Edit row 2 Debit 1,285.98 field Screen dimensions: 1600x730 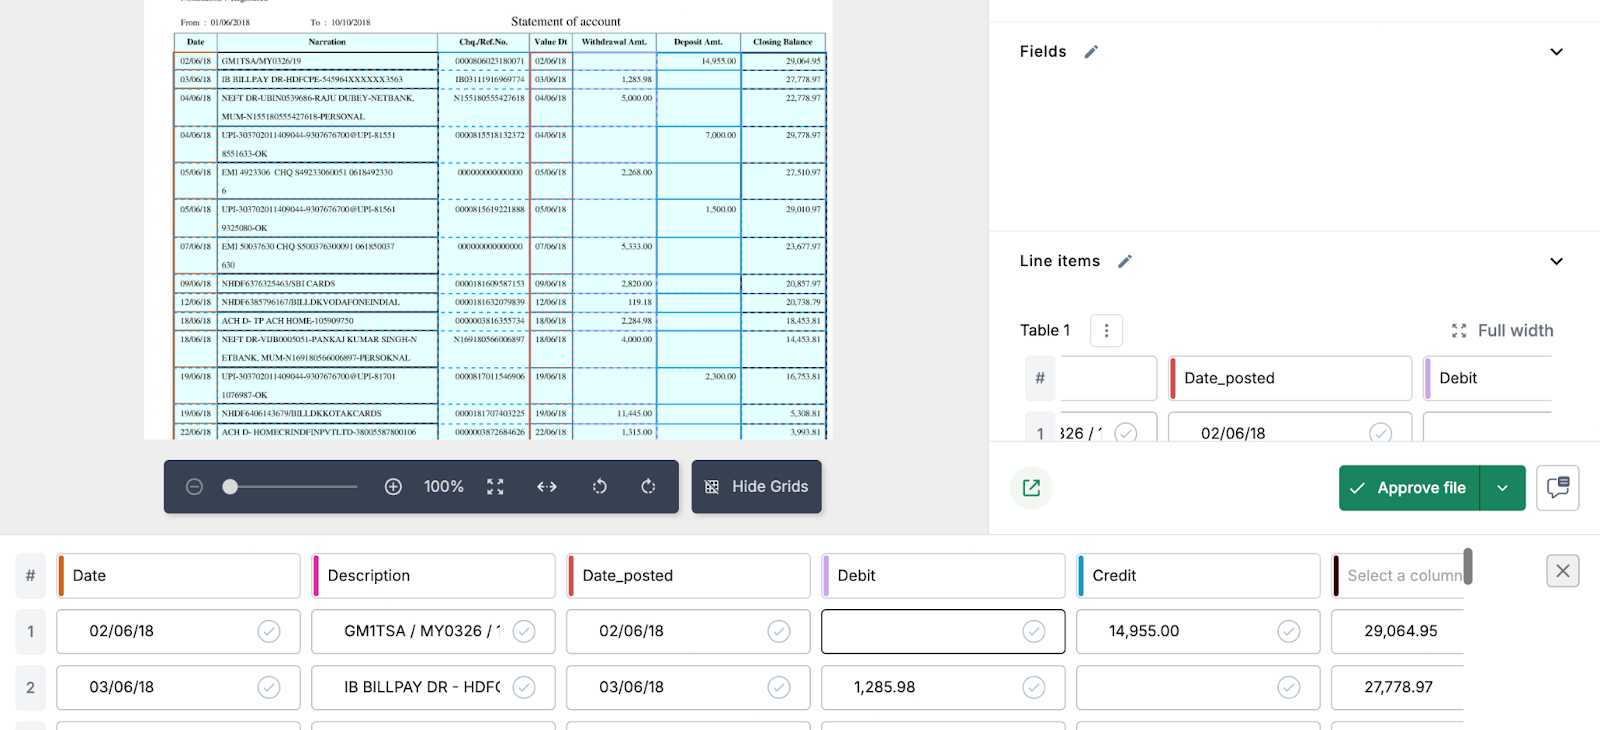tap(944, 687)
